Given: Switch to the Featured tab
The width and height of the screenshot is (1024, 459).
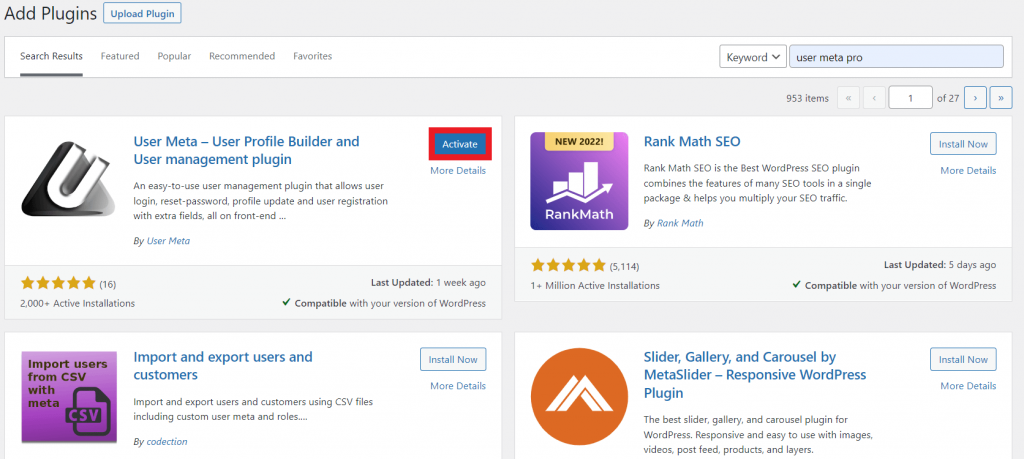Looking at the screenshot, I should tap(120, 56).
